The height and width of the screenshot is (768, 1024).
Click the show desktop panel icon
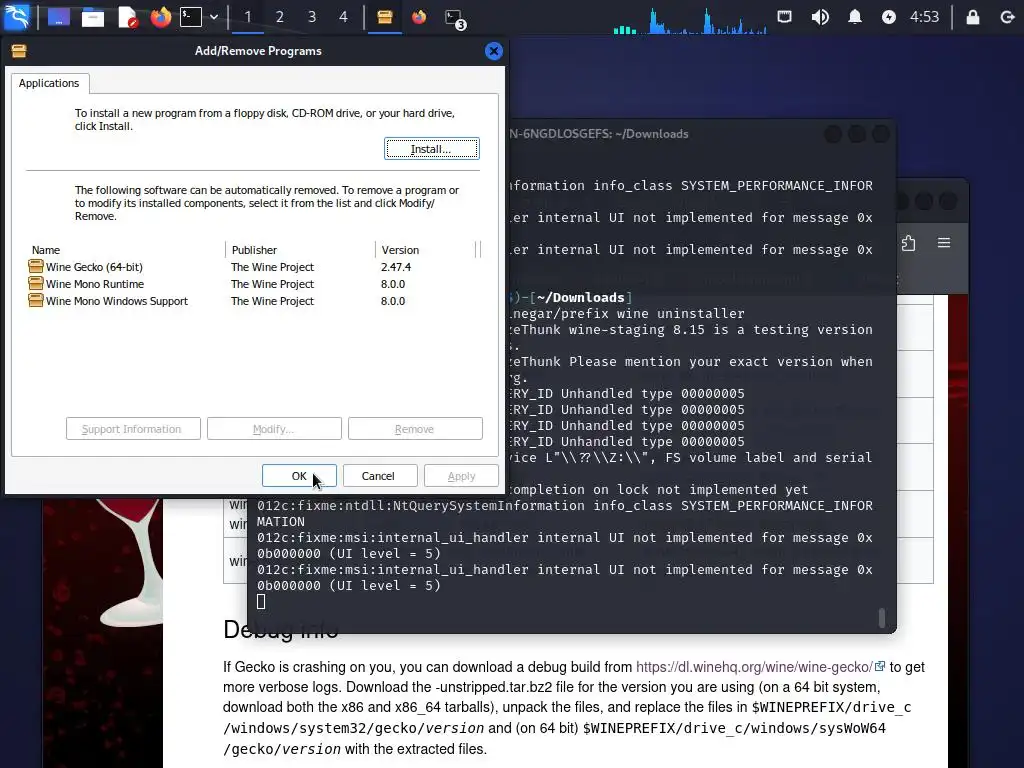pyautogui.click(x=59, y=17)
